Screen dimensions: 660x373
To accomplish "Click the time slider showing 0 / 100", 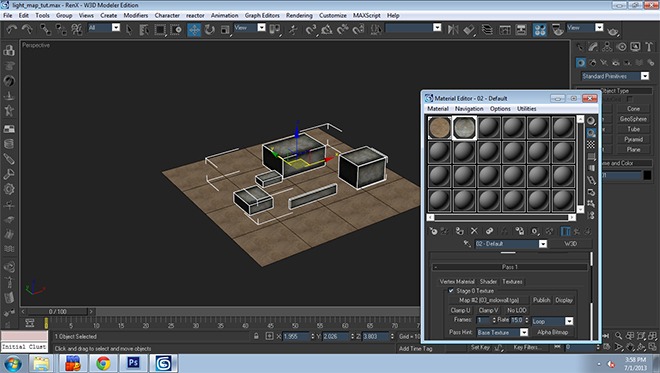I will [58, 312].
